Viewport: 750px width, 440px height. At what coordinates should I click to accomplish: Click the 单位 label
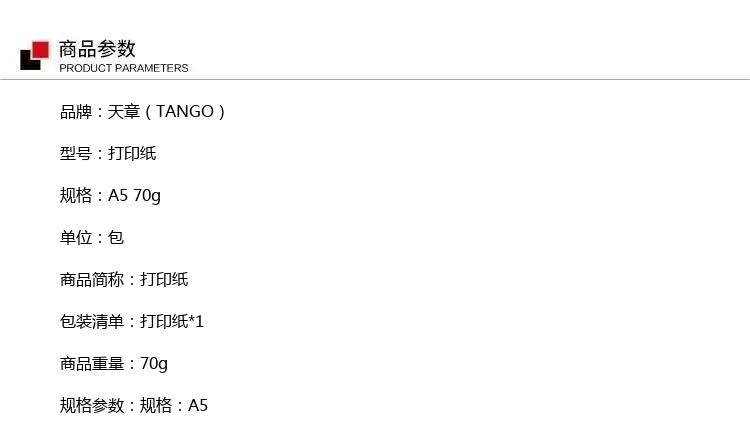pos(76,238)
